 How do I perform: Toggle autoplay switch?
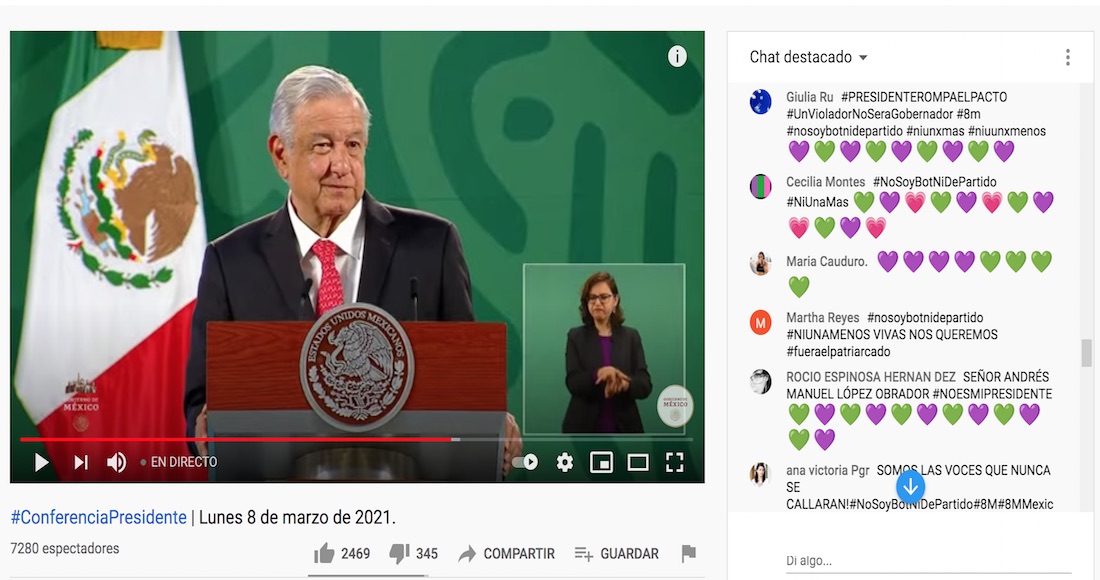525,462
